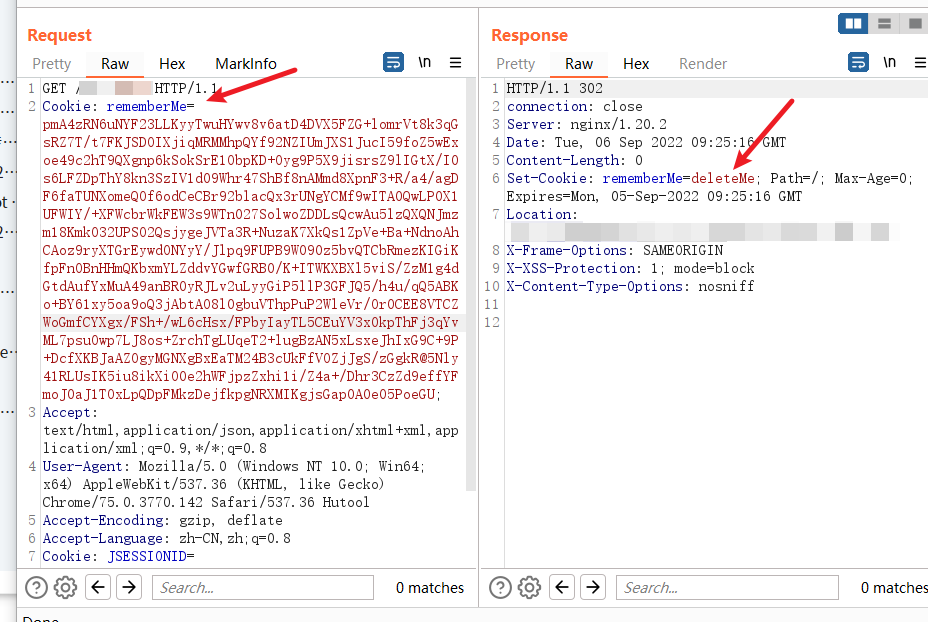Open Request panel hamburger options menu
This screenshot has width=928, height=622.
[455, 62]
